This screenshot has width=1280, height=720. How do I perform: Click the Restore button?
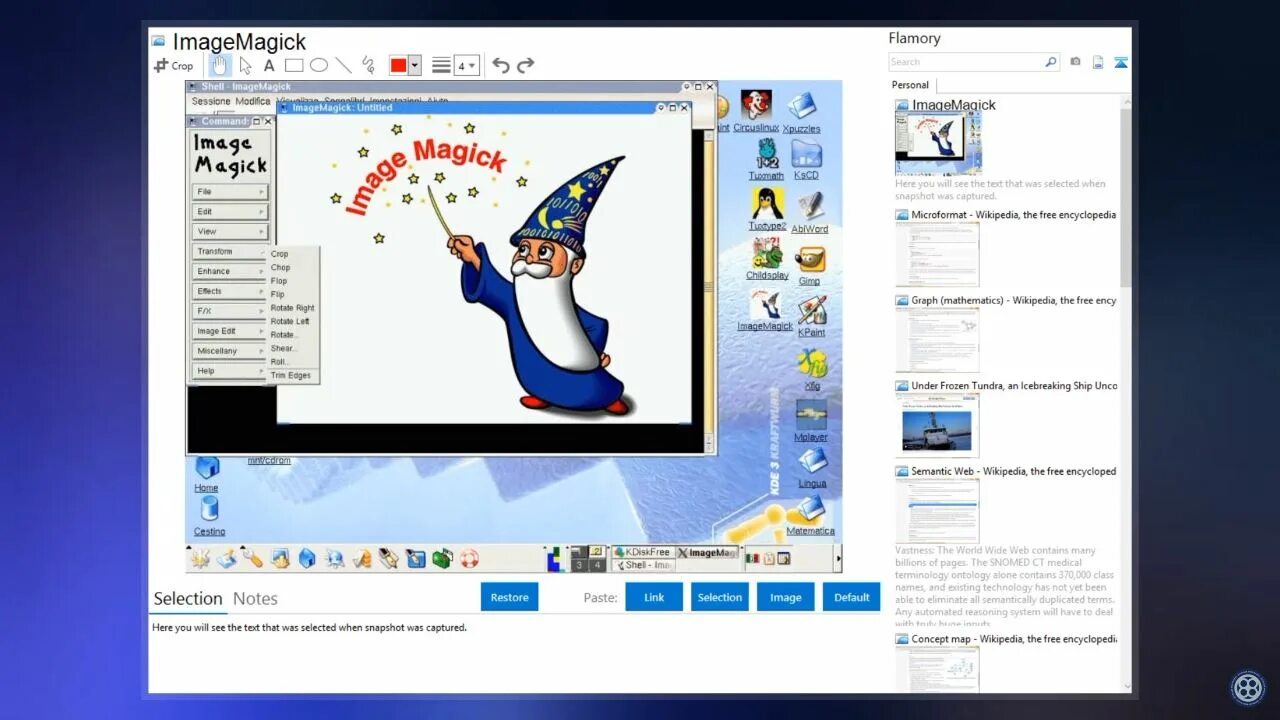(509, 597)
